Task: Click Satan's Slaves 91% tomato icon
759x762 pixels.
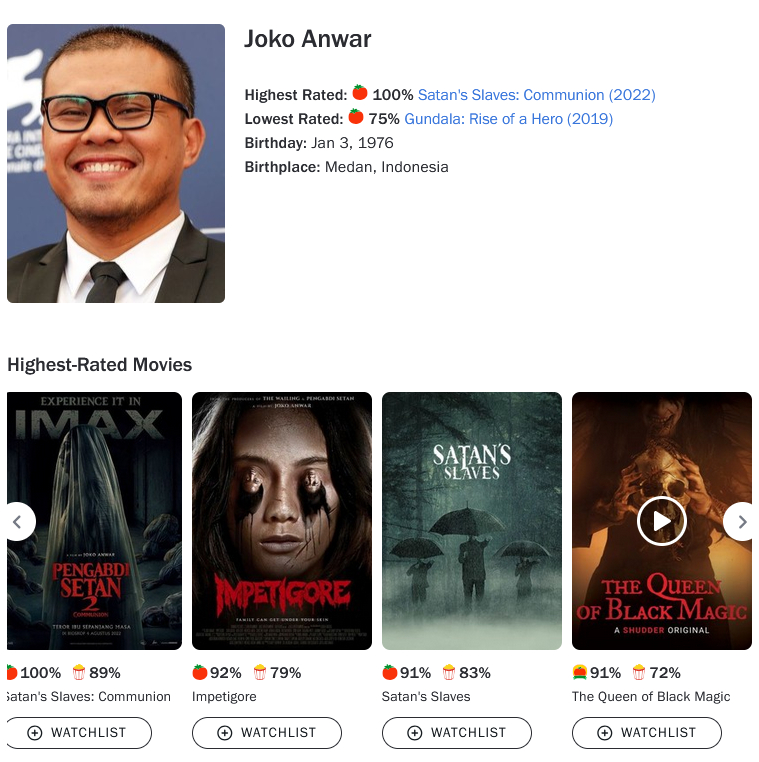Action: tap(390, 672)
